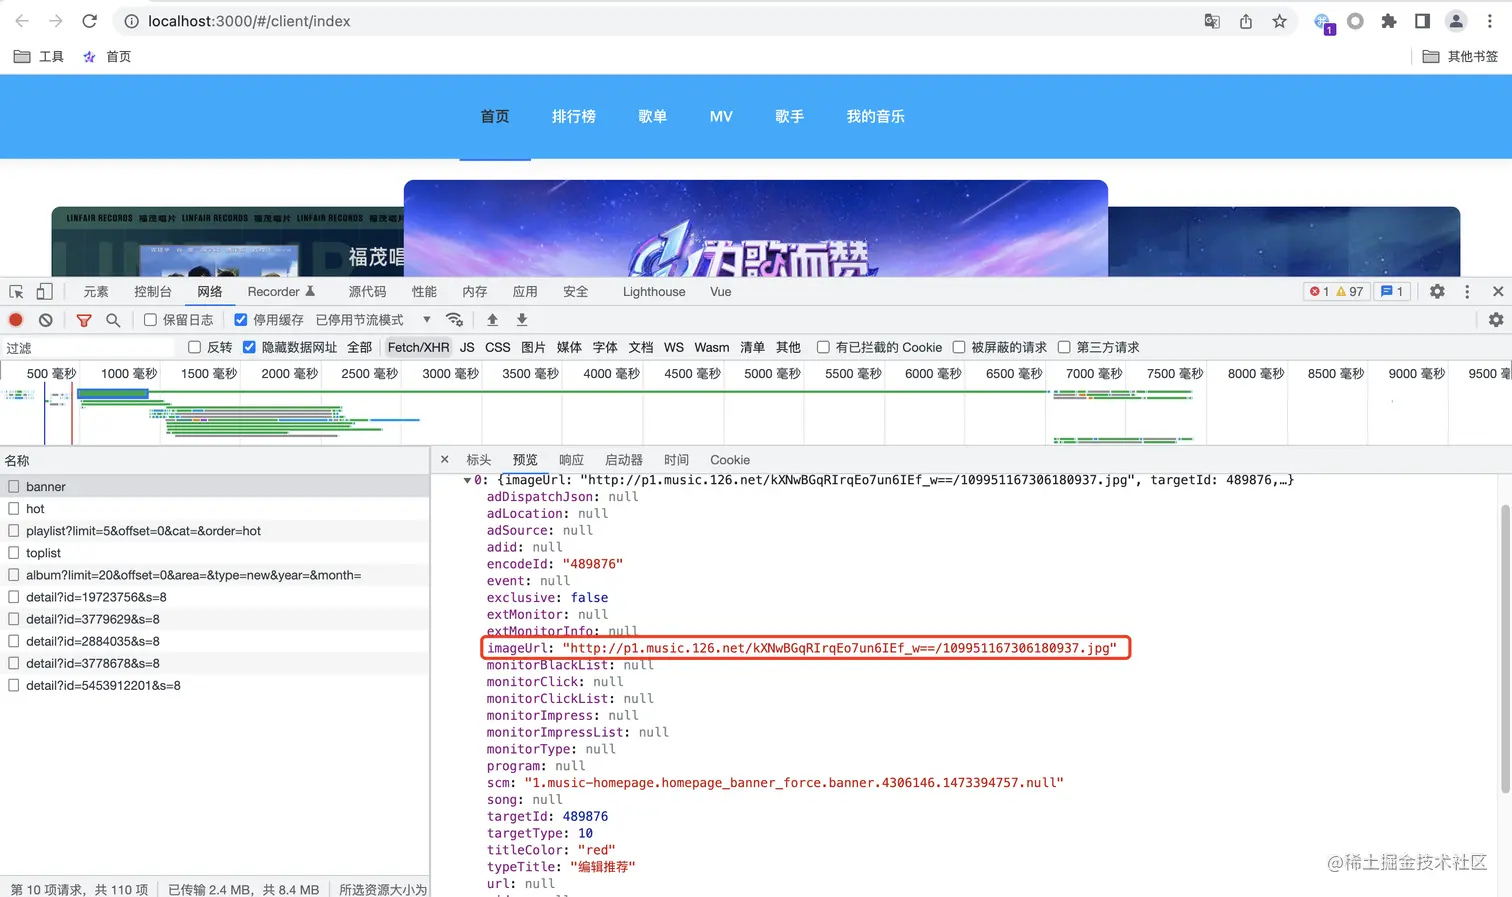Screen dimensions: 1512x897
Task: Select the hot request row
Action: click(x=215, y=509)
